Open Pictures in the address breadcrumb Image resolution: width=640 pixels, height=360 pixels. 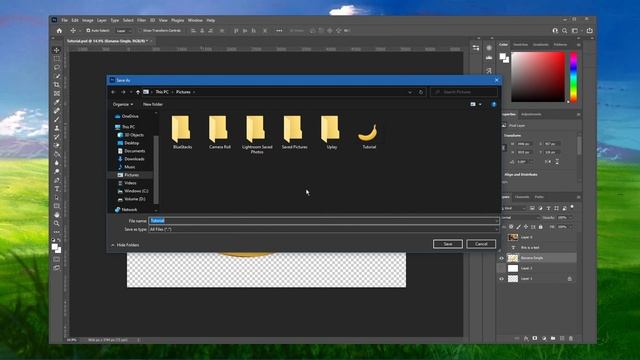(183, 92)
